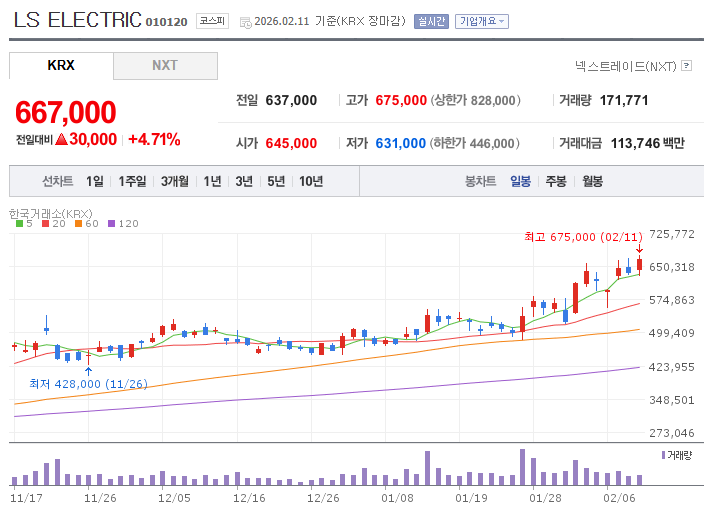
Task: Switch to the NXT exchange tab
Action: point(165,66)
